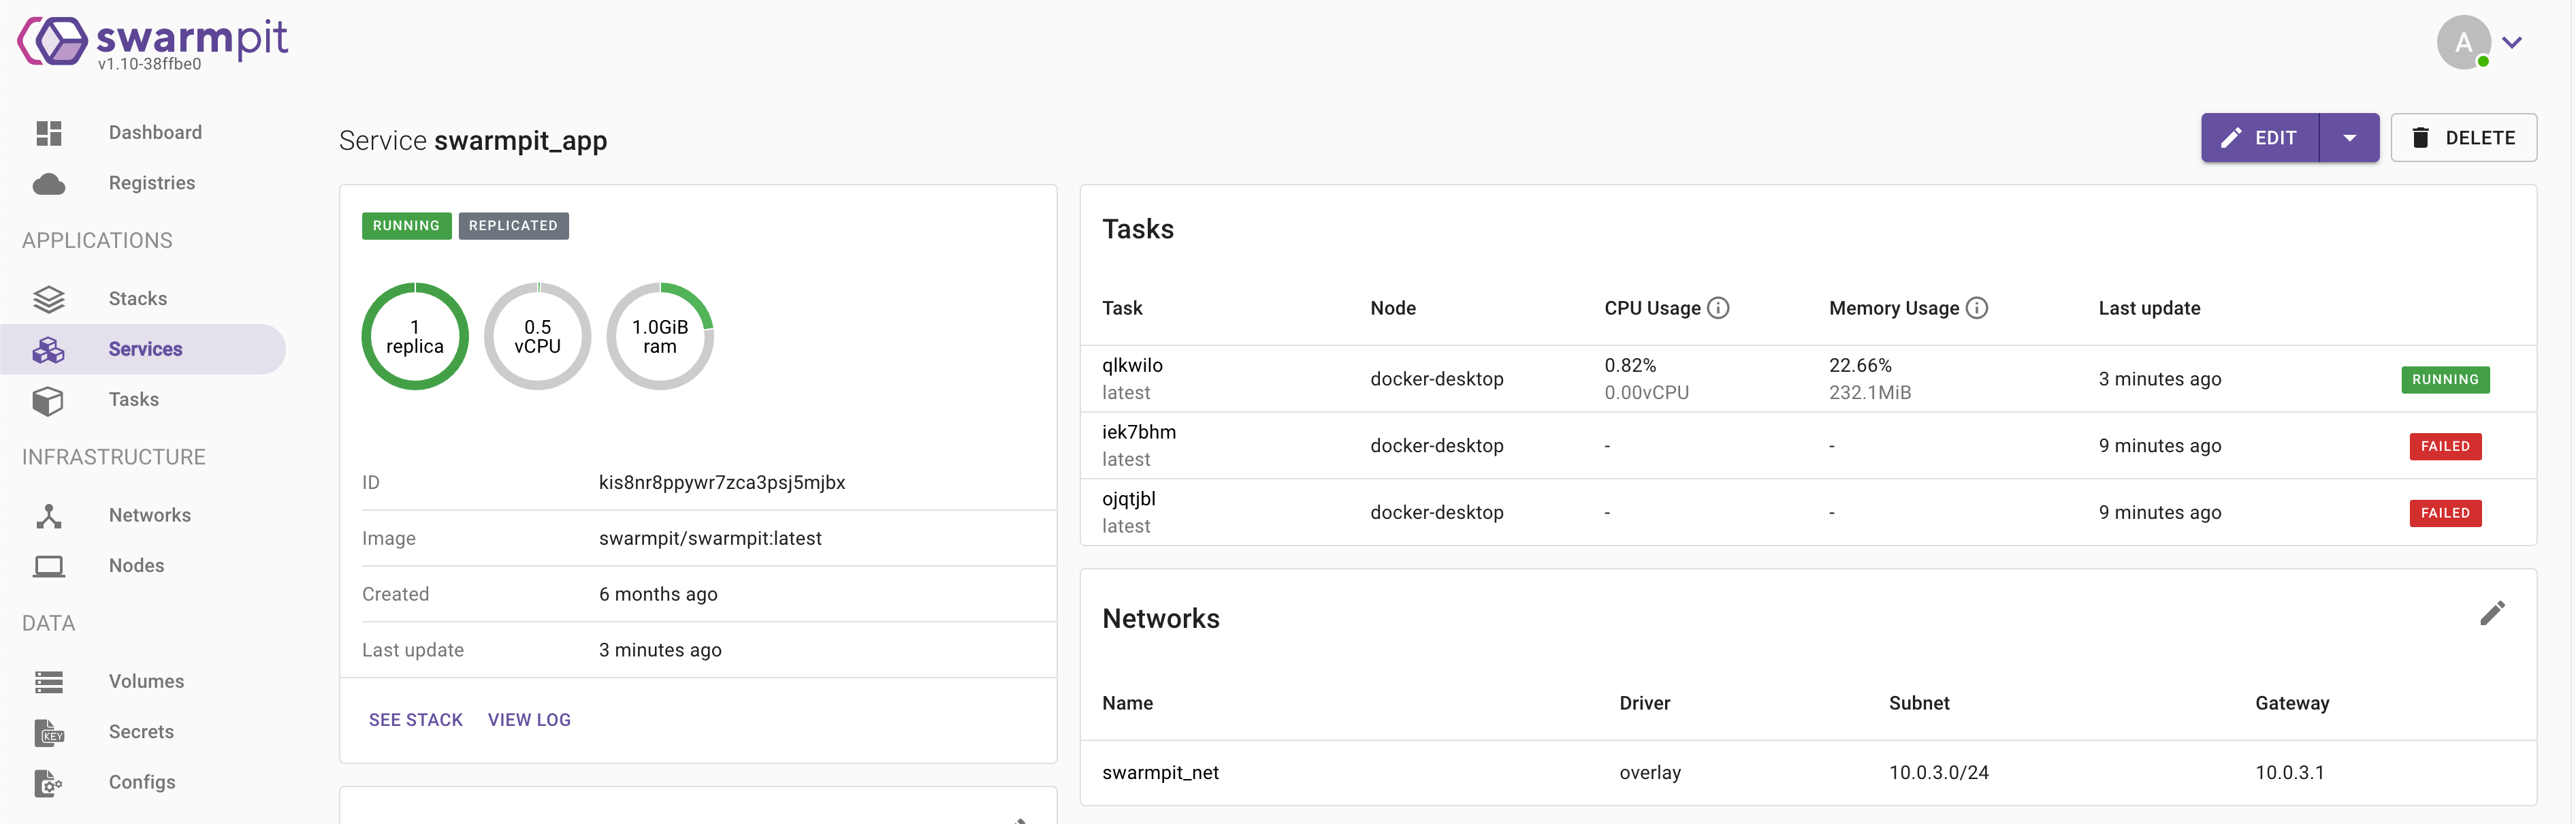
Task: Click the RUNNING status badge of qlkwilo
Action: point(2445,380)
